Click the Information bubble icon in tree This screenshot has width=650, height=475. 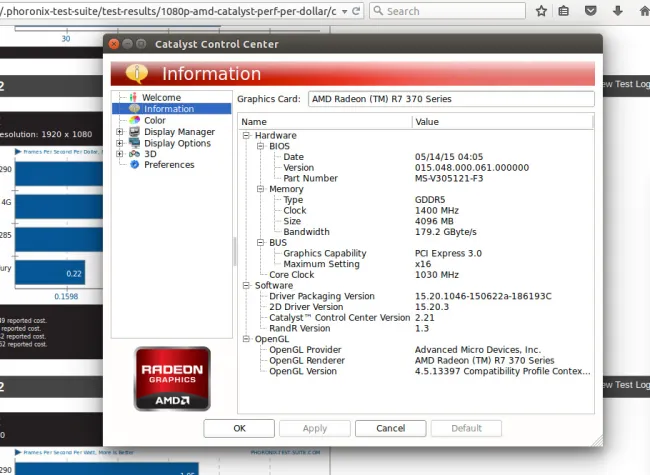pyautogui.click(x=134, y=109)
